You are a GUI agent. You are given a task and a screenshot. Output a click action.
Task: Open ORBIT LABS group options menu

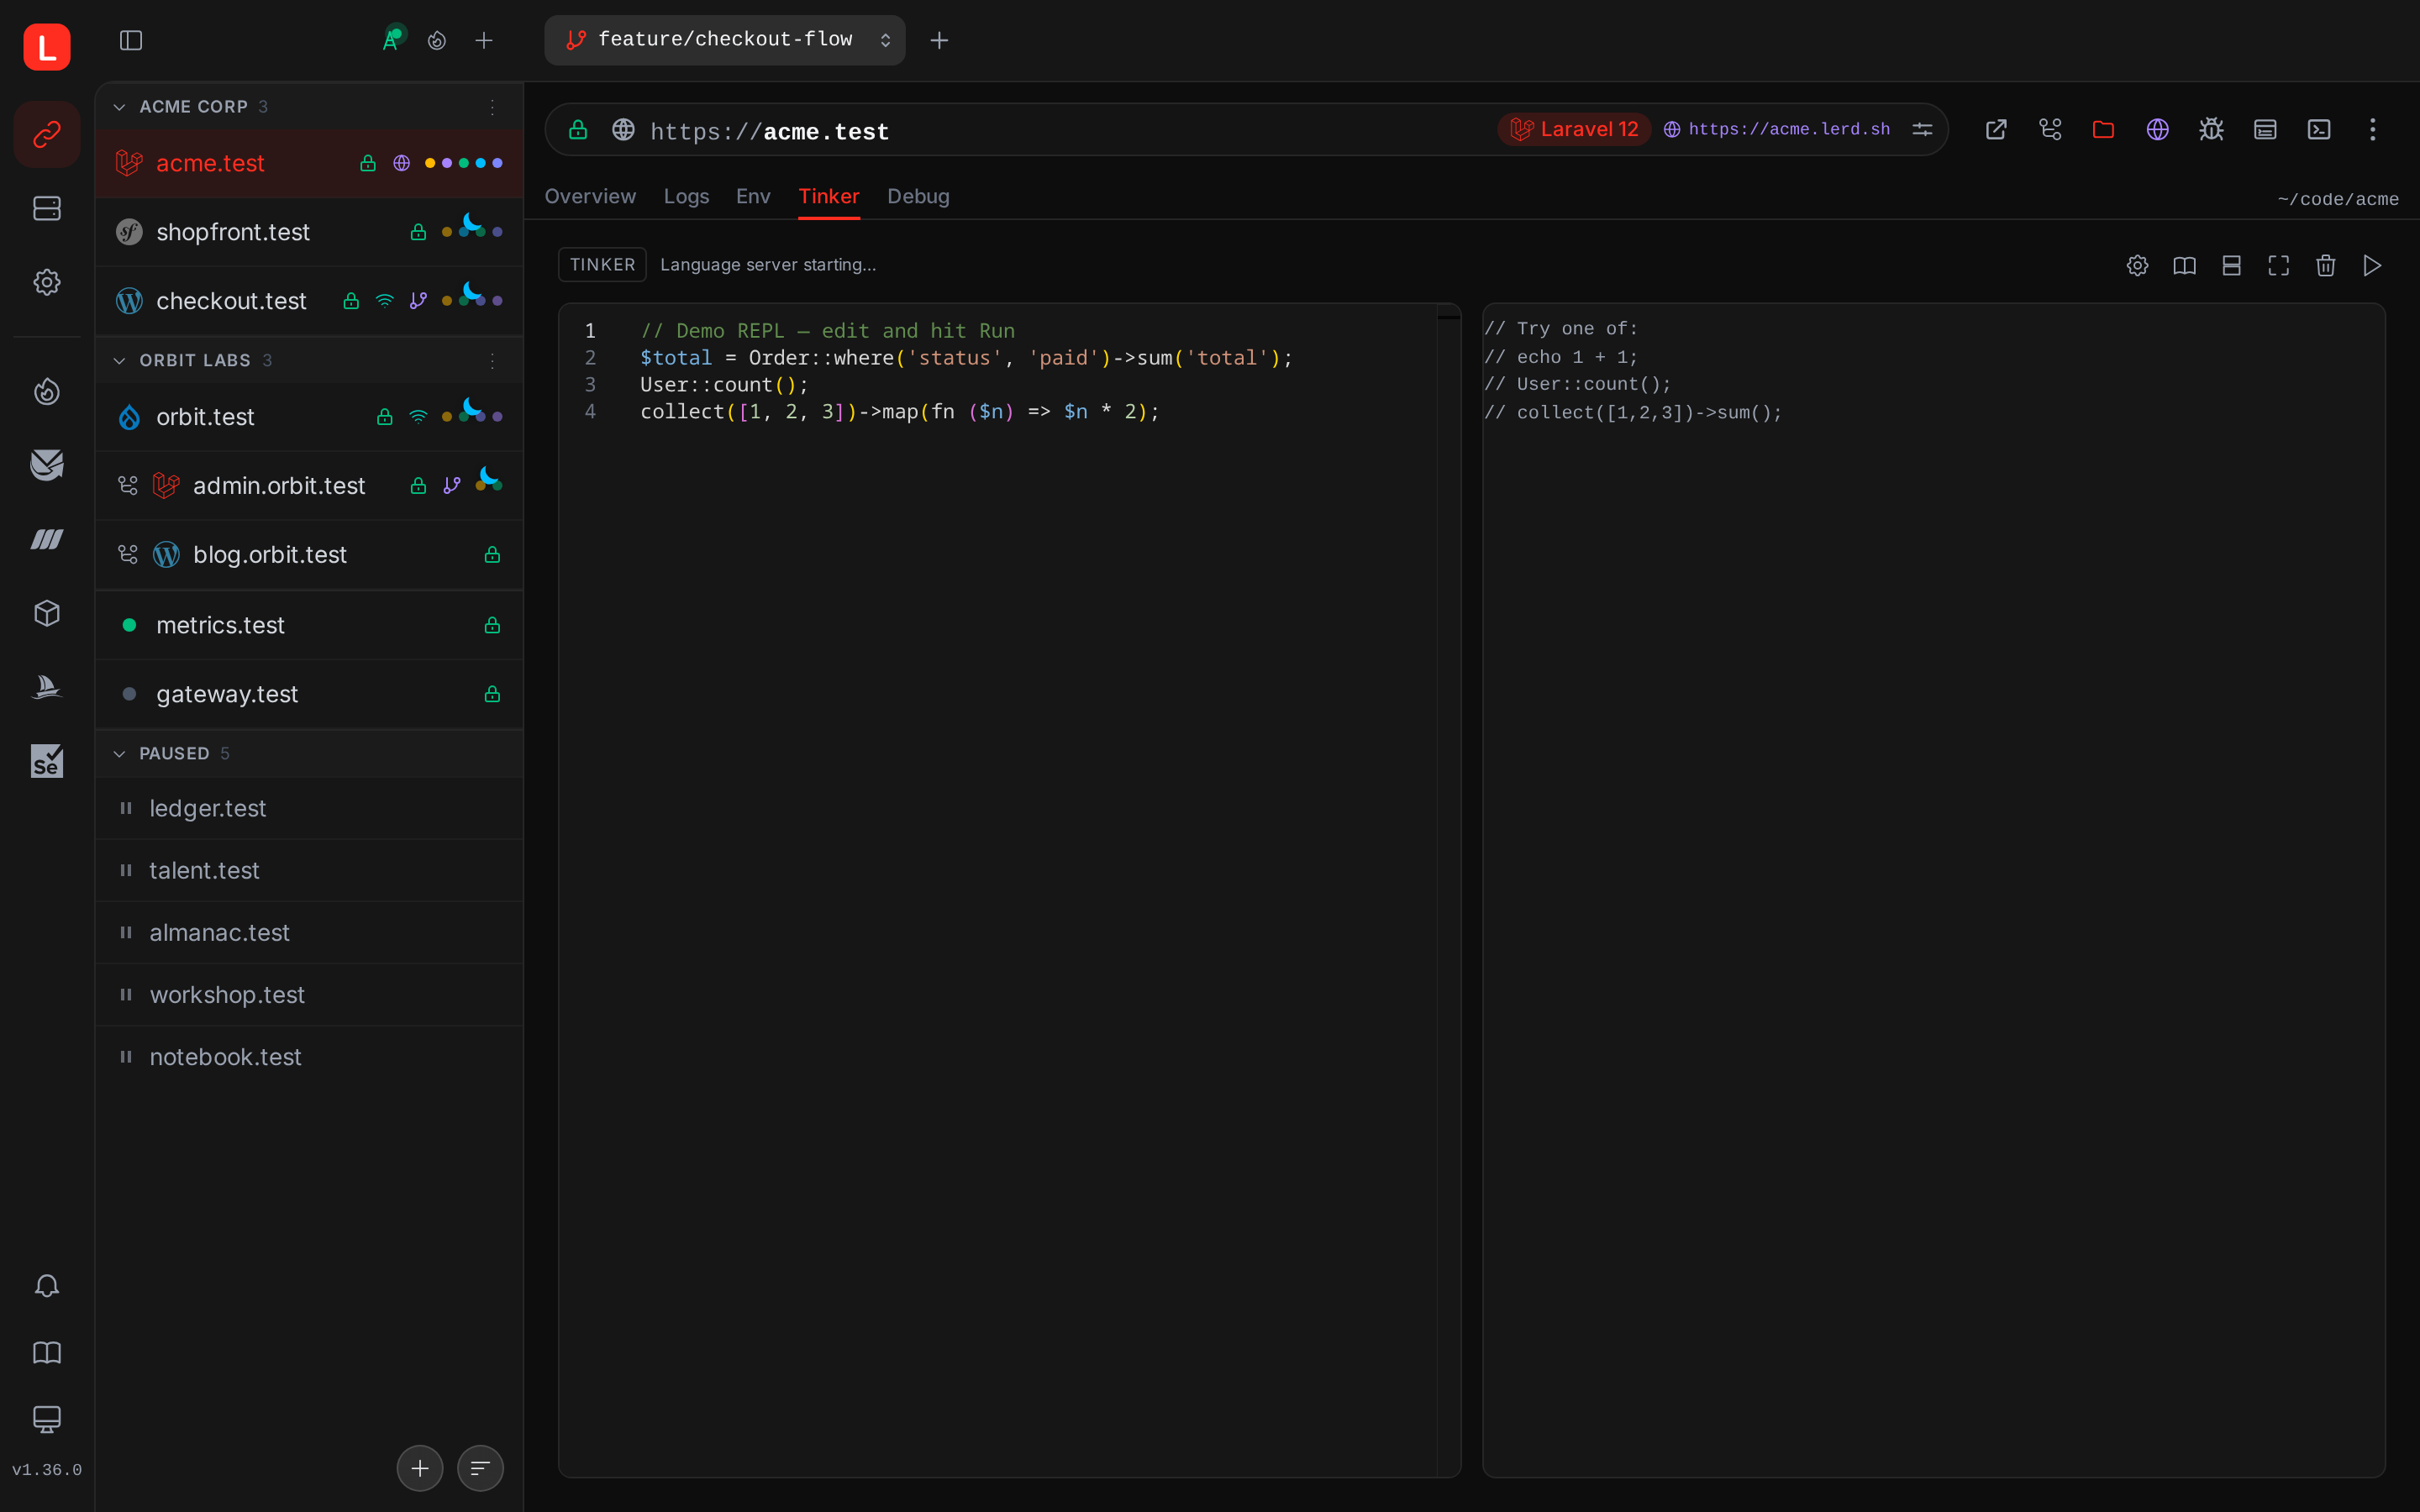click(x=493, y=360)
